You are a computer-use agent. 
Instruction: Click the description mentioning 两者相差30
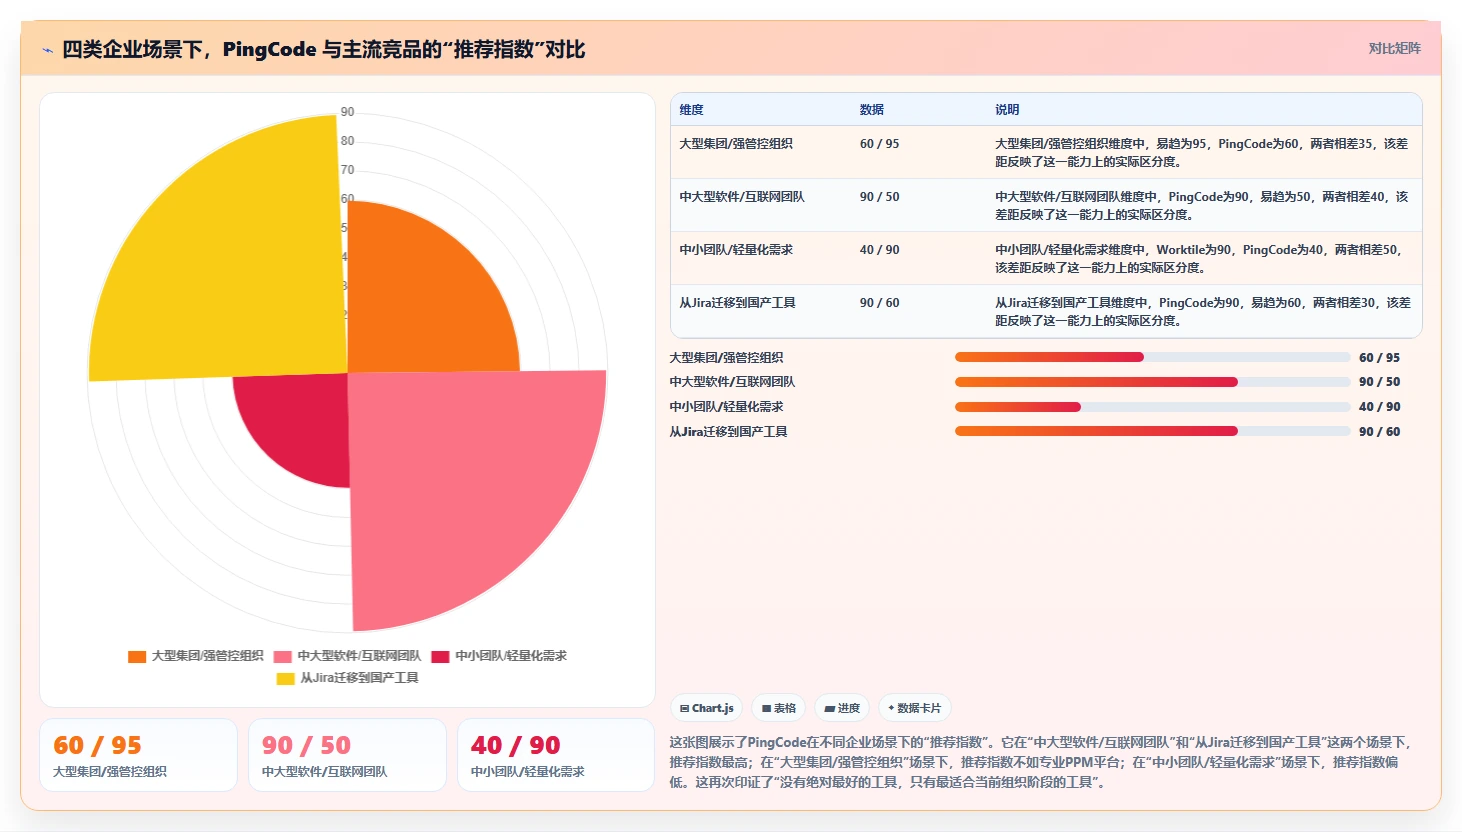pos(1202,312)
